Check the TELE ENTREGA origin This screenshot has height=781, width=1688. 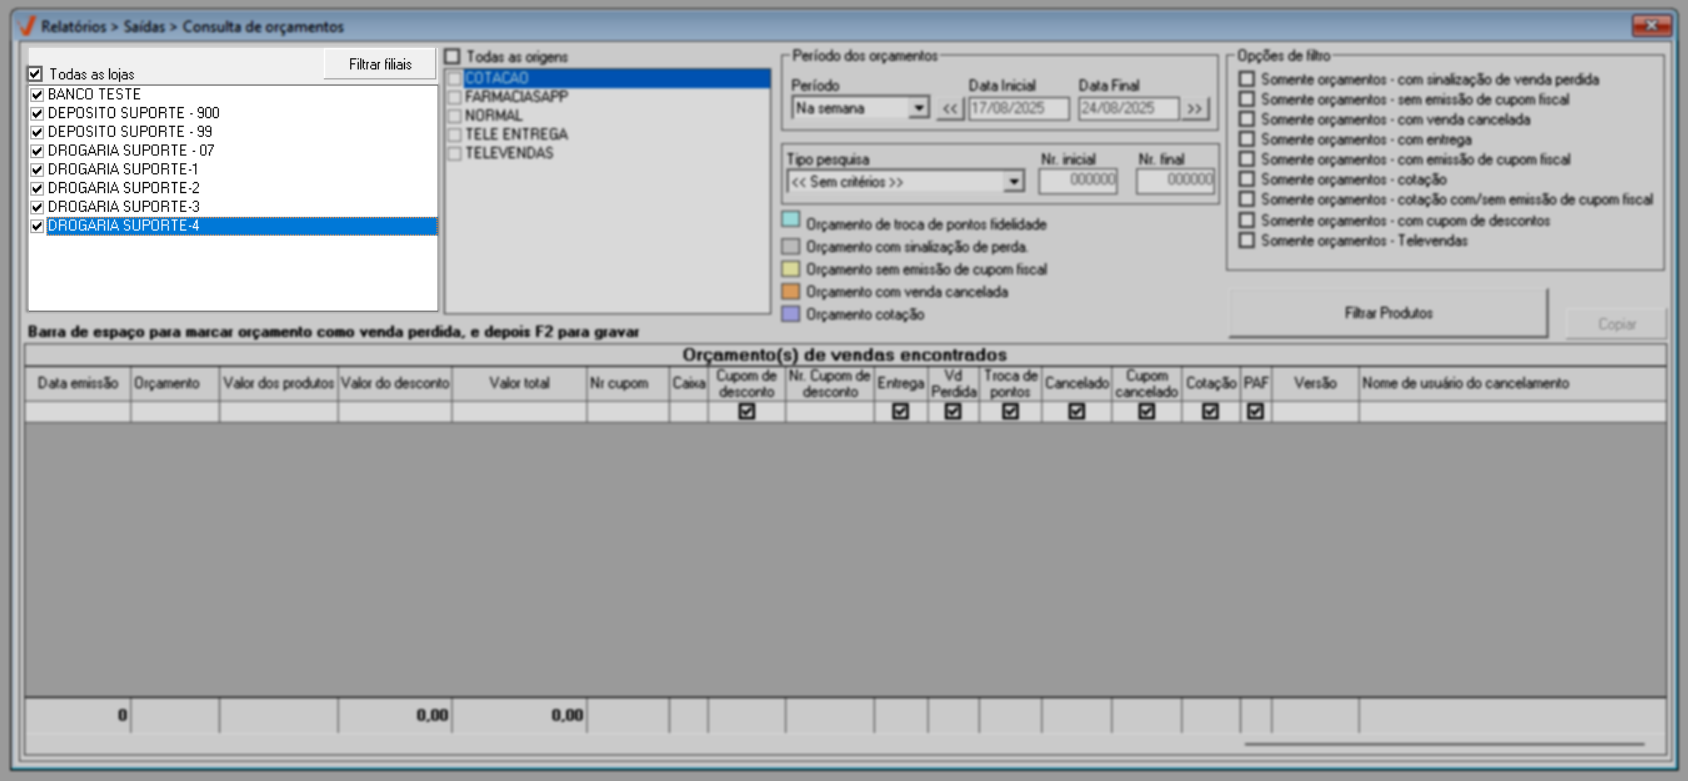click(x=455, y=135)
